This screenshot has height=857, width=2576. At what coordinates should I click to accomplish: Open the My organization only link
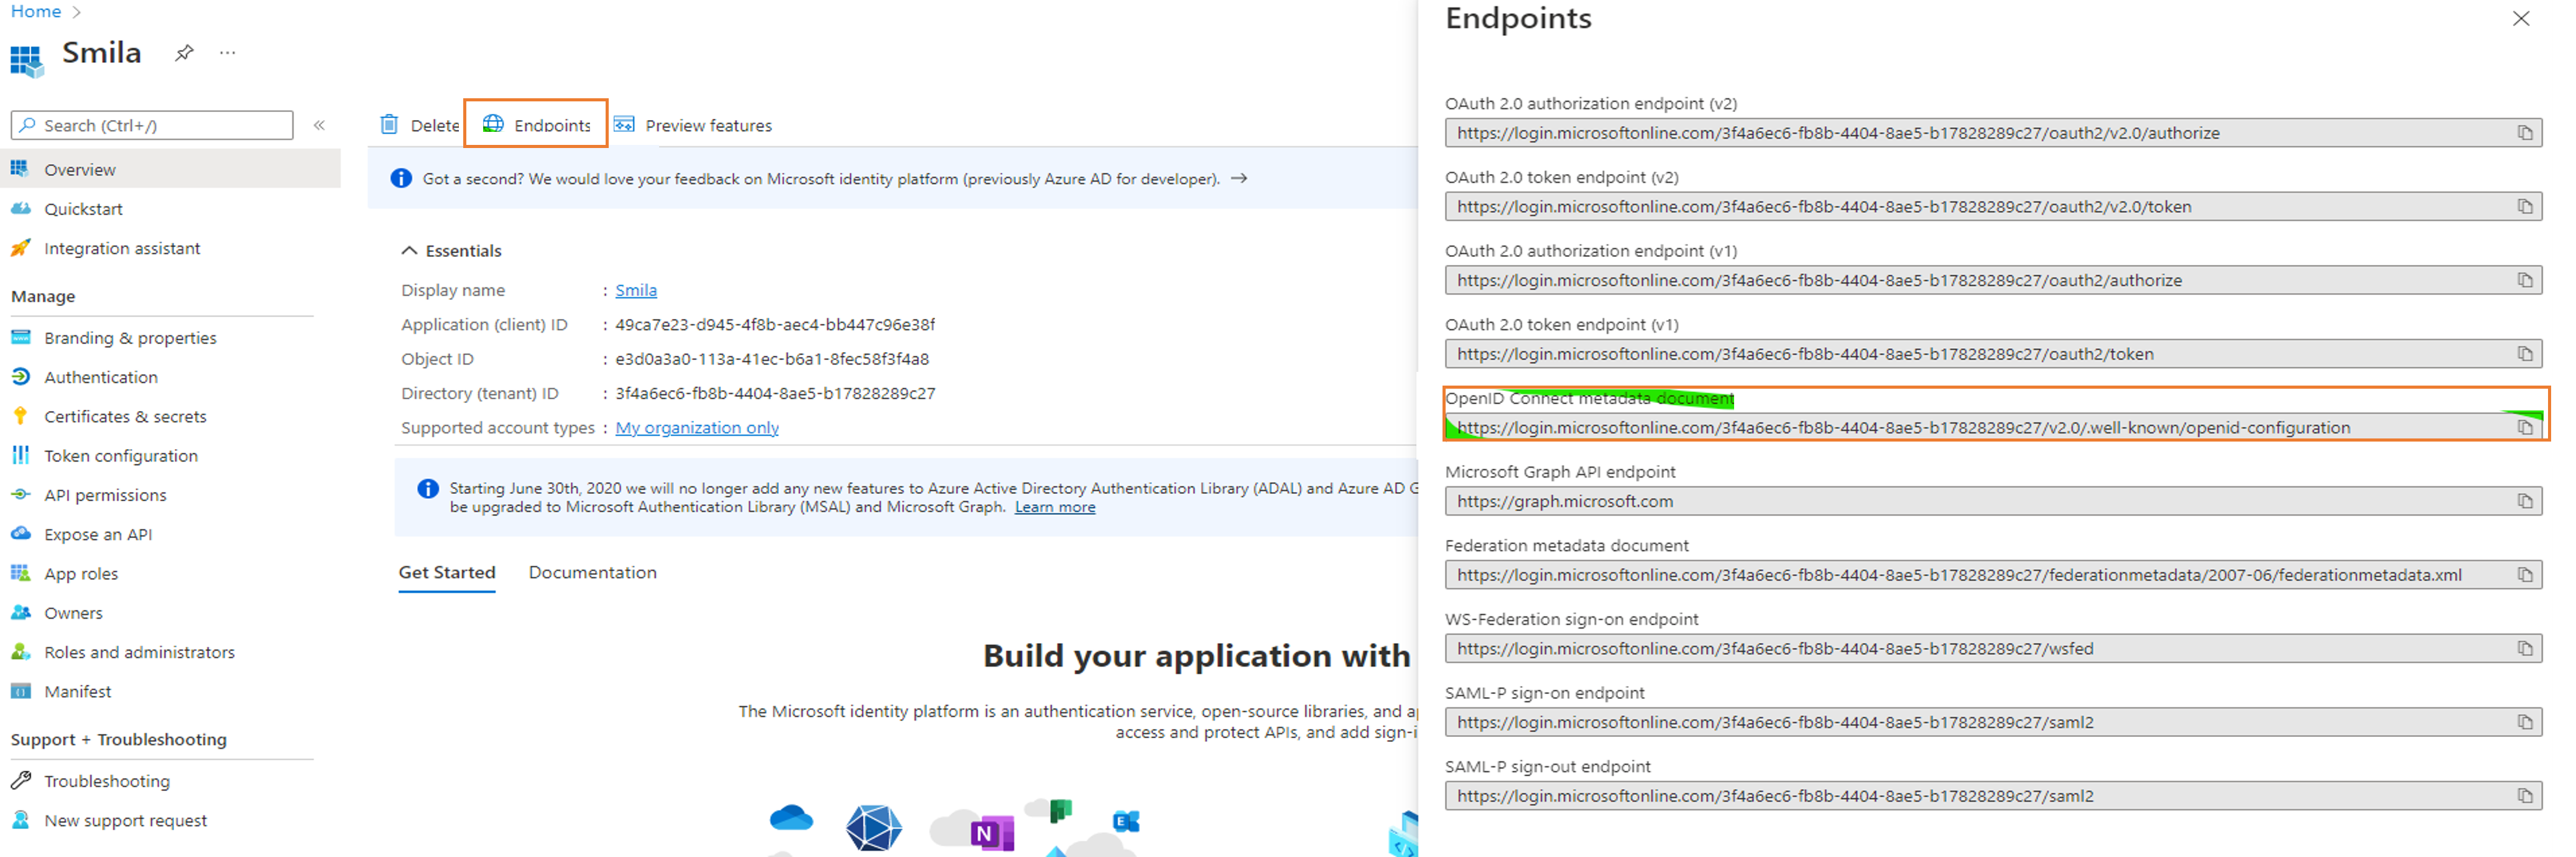click(697, 428)
